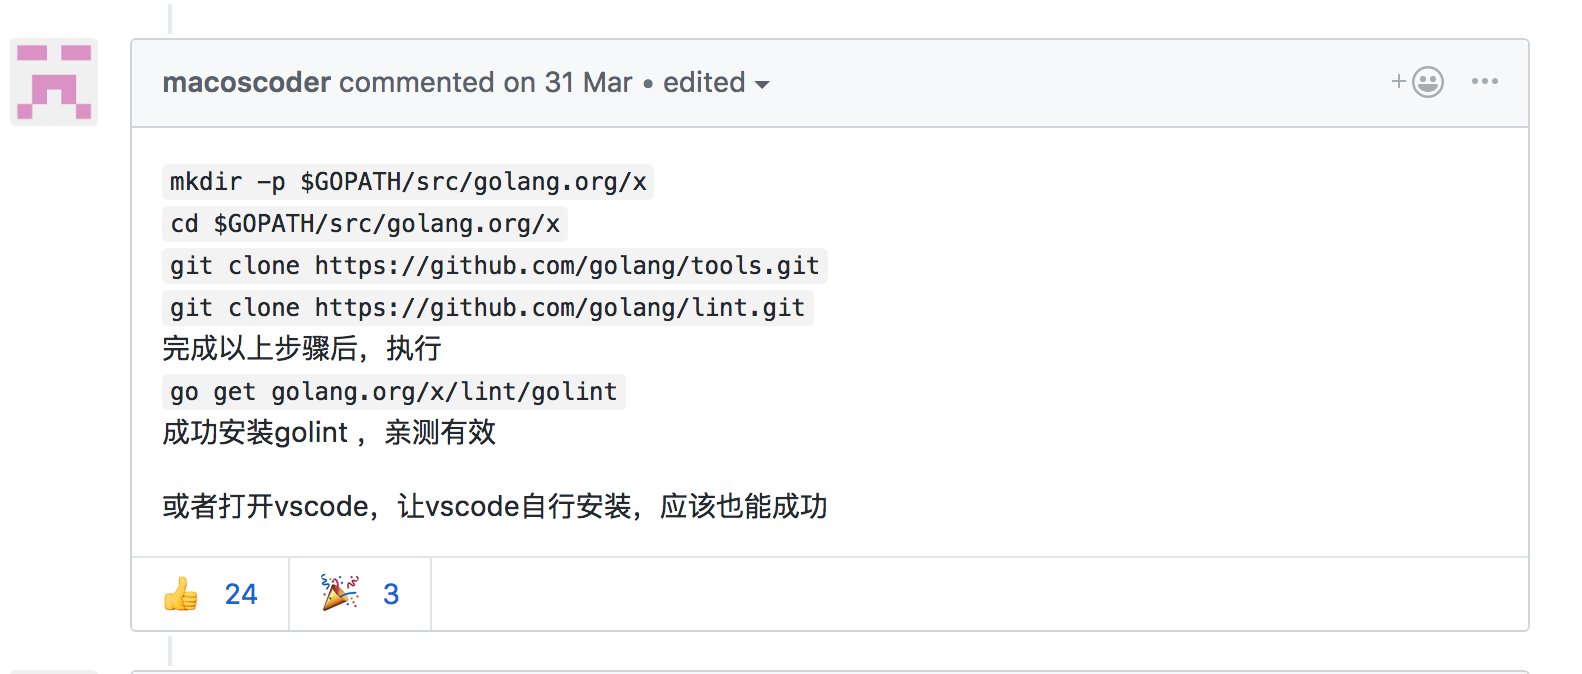The height and width of the screenshot is (674, 1582).
Task: Click the sentence starting "或者打开vscode"
Action: coord(494,507)
